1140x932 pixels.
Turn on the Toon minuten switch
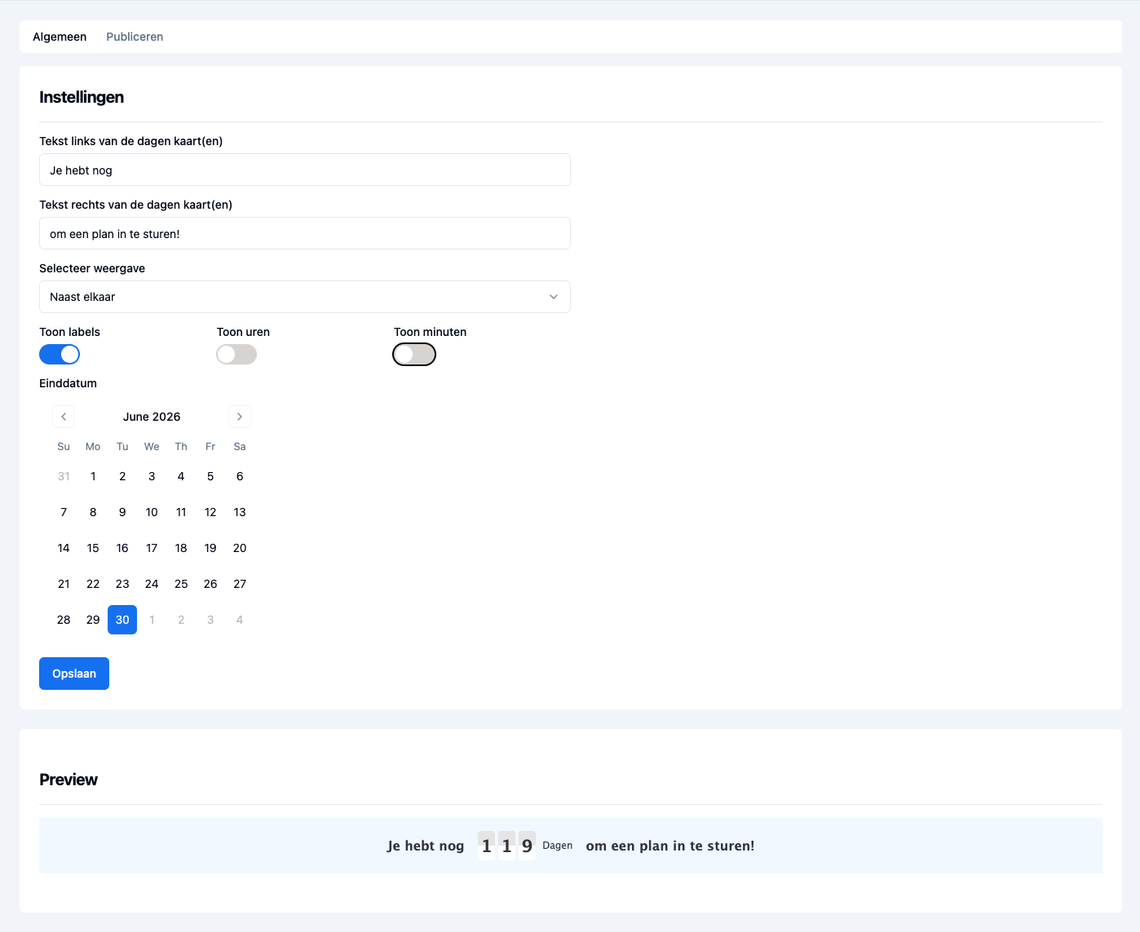414,354
